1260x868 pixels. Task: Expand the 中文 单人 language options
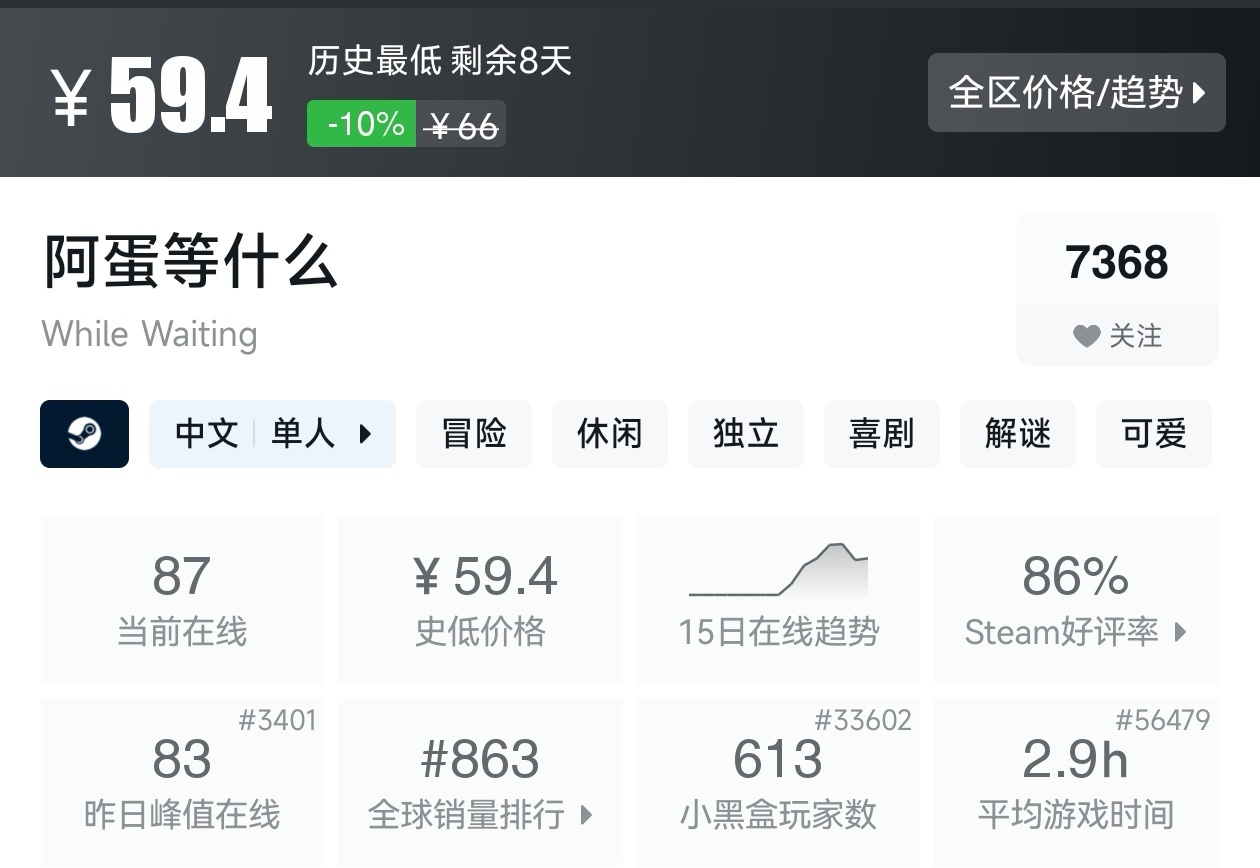pos(272,434)
